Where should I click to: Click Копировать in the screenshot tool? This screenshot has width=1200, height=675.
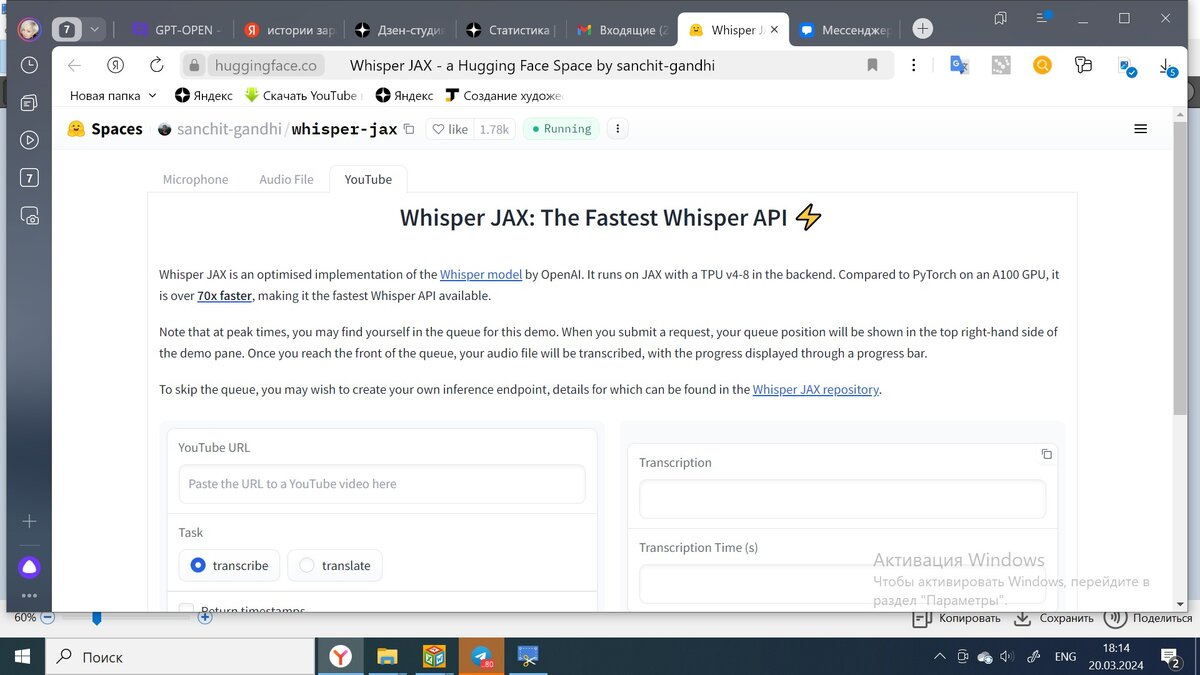957,618
